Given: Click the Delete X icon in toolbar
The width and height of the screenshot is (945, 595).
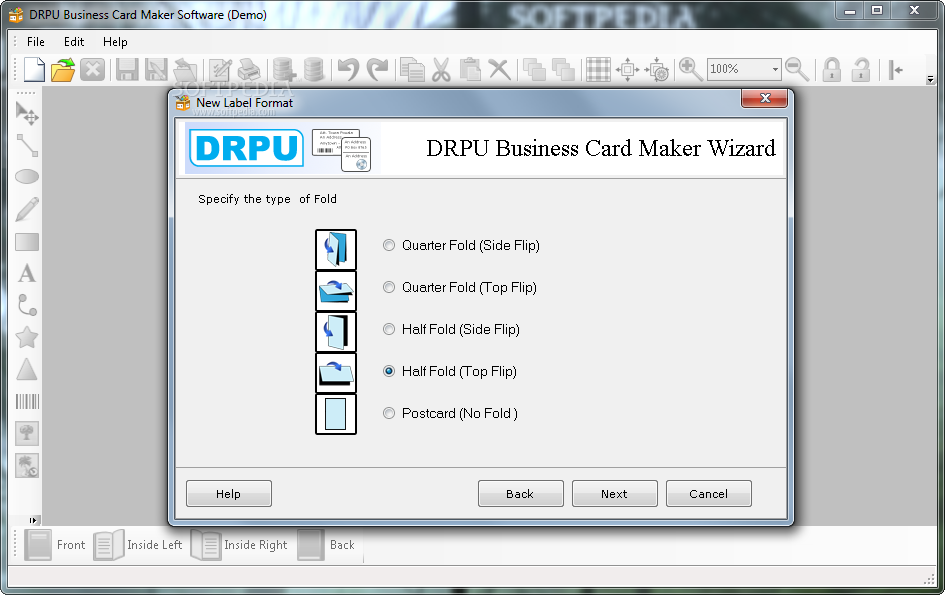Looking at the screenshot, I should [x=499, y=69].
